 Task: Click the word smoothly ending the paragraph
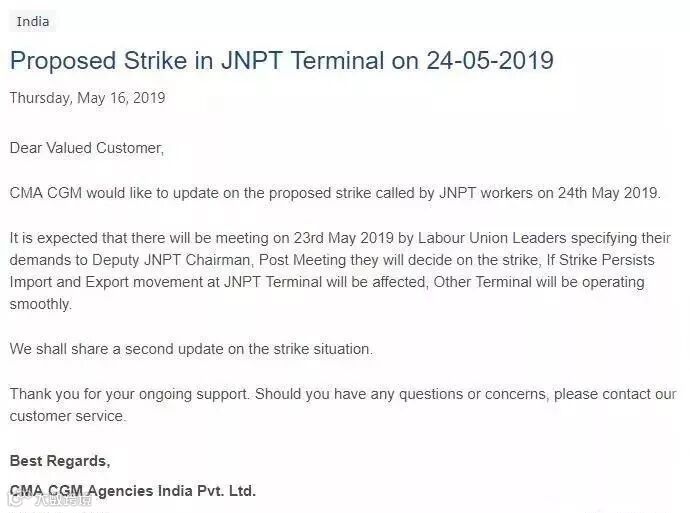point(40,304)
